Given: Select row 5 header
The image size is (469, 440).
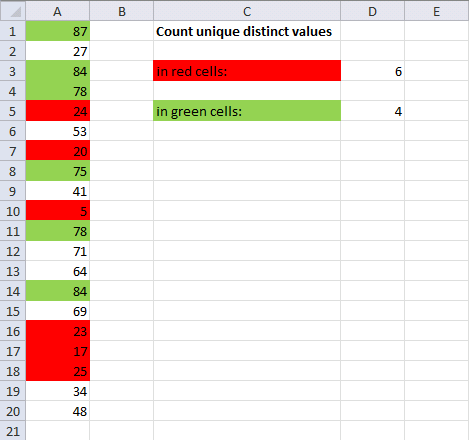Looking at the screenshot, I should 13,111.
